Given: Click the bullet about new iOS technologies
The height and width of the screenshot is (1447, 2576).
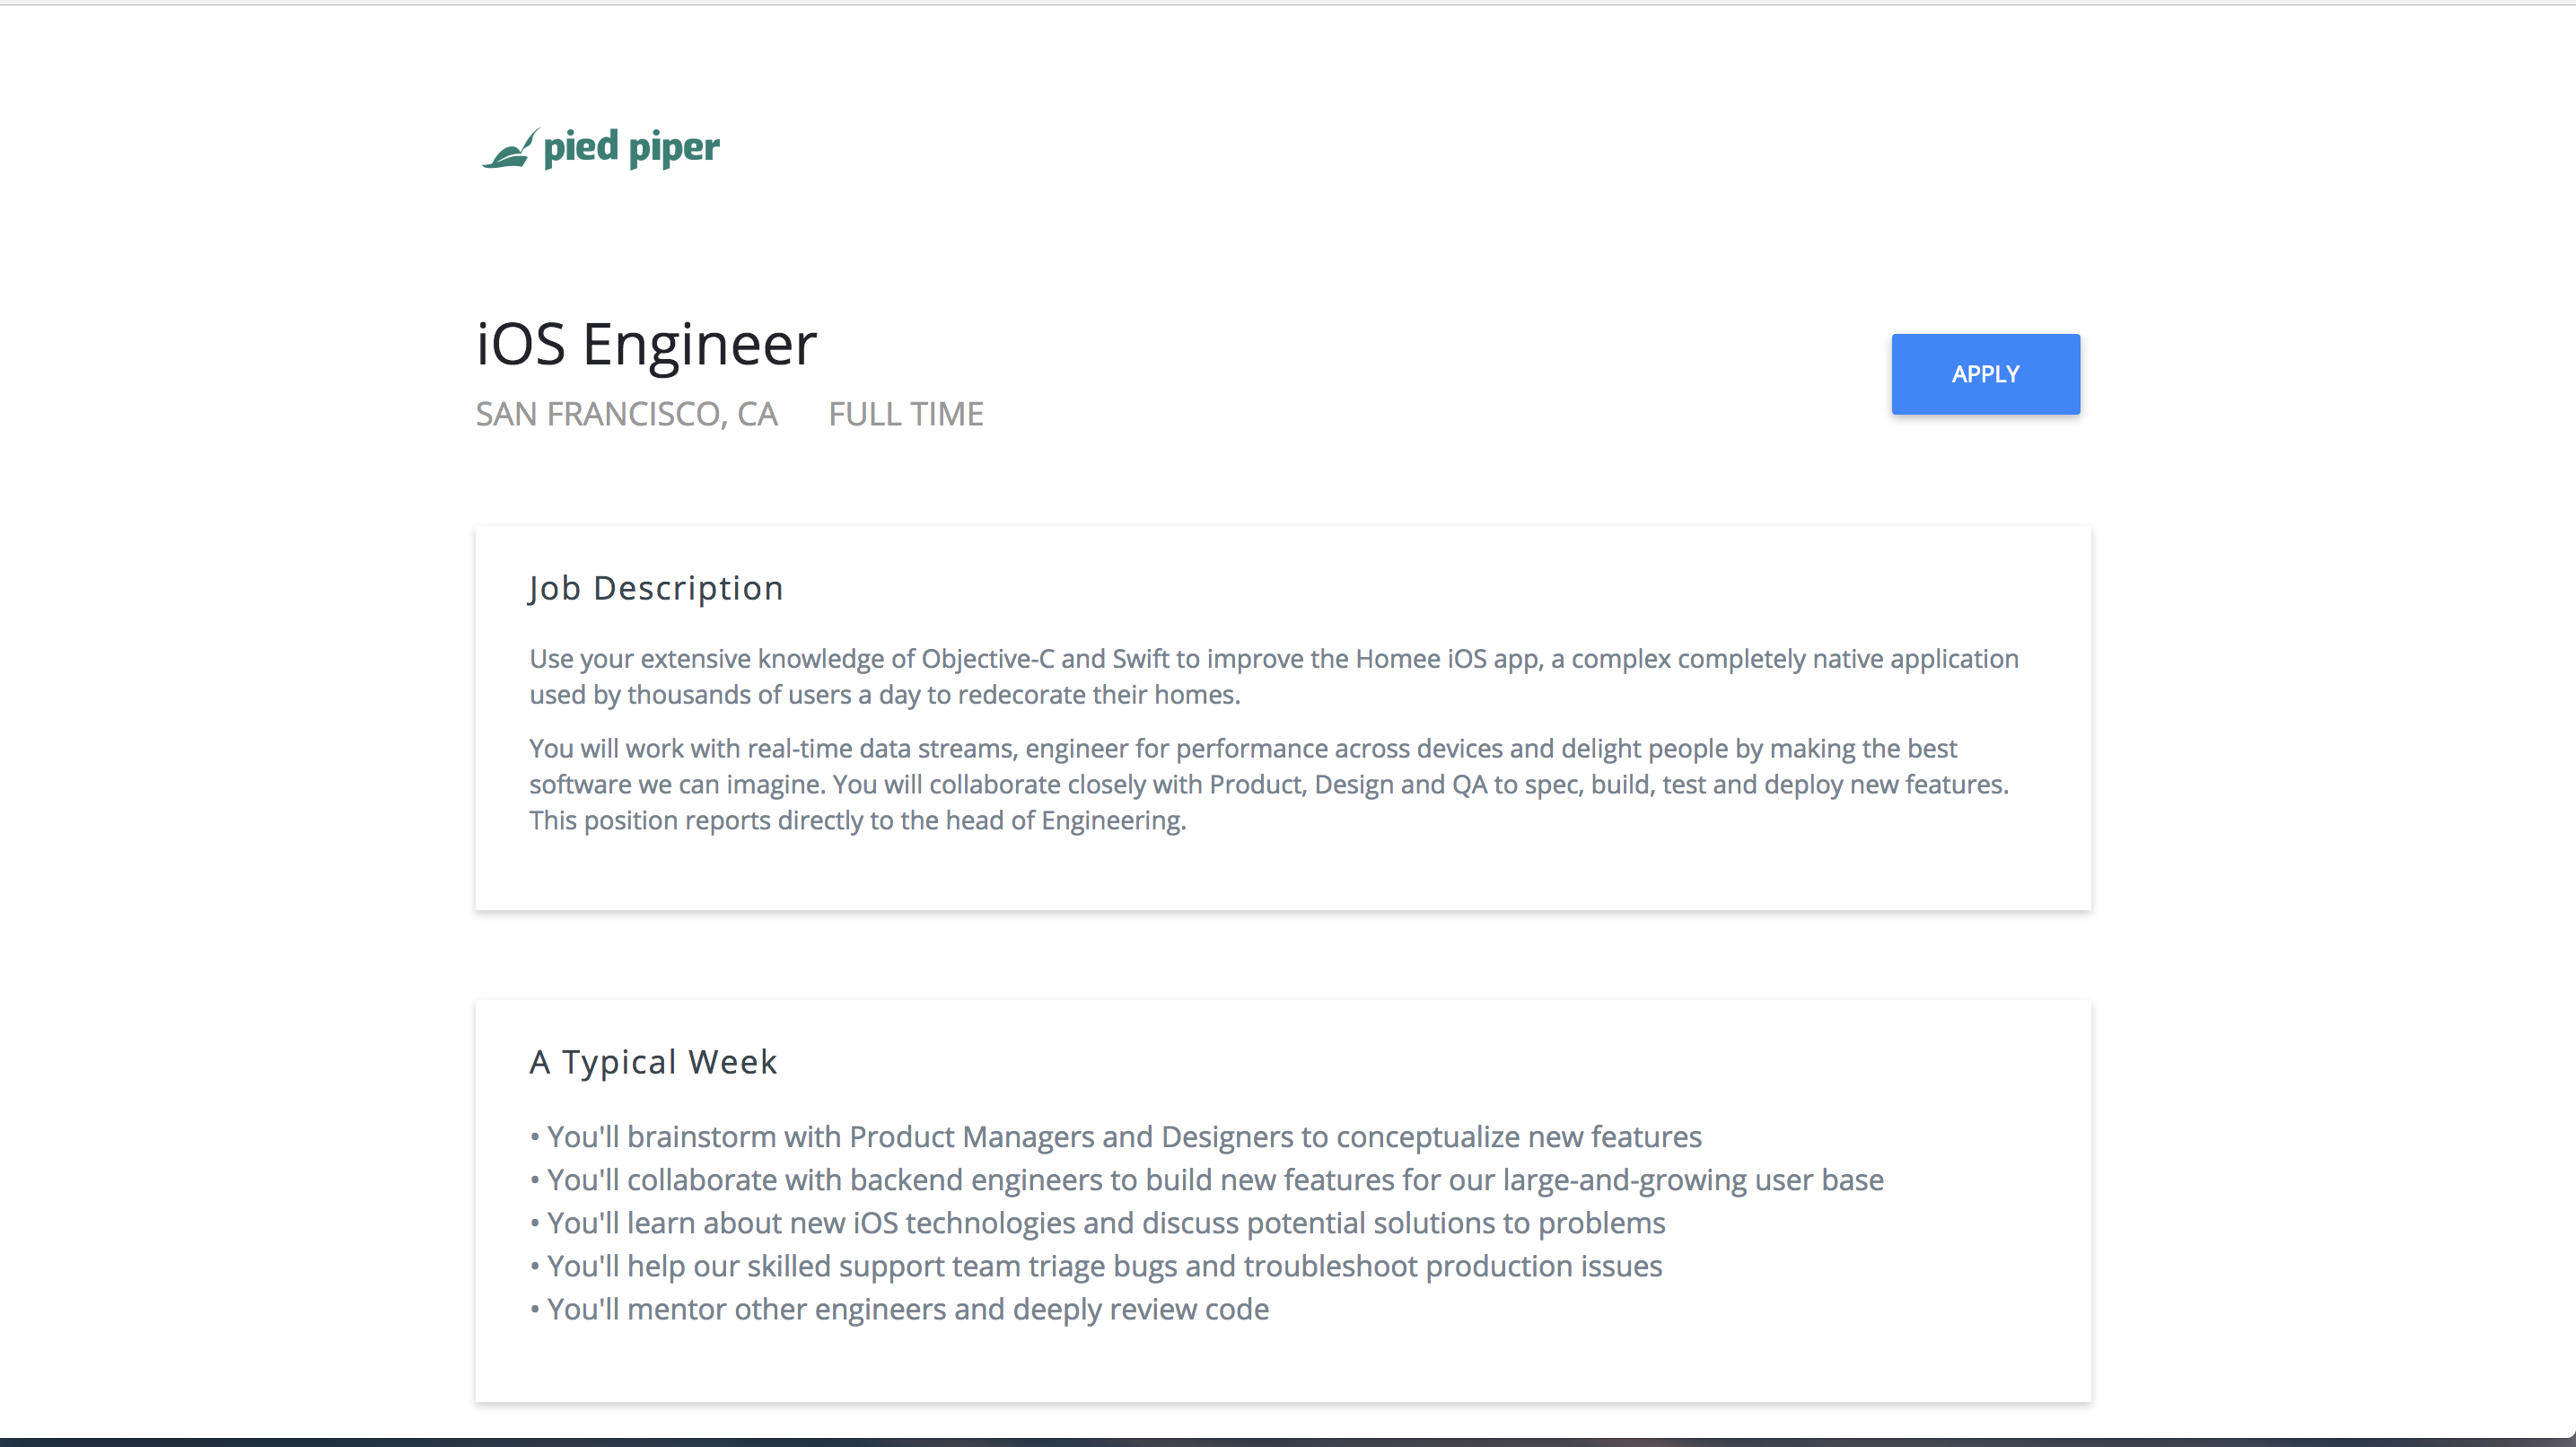Looking at the screenshot, I should [x=1098, y=1223].
